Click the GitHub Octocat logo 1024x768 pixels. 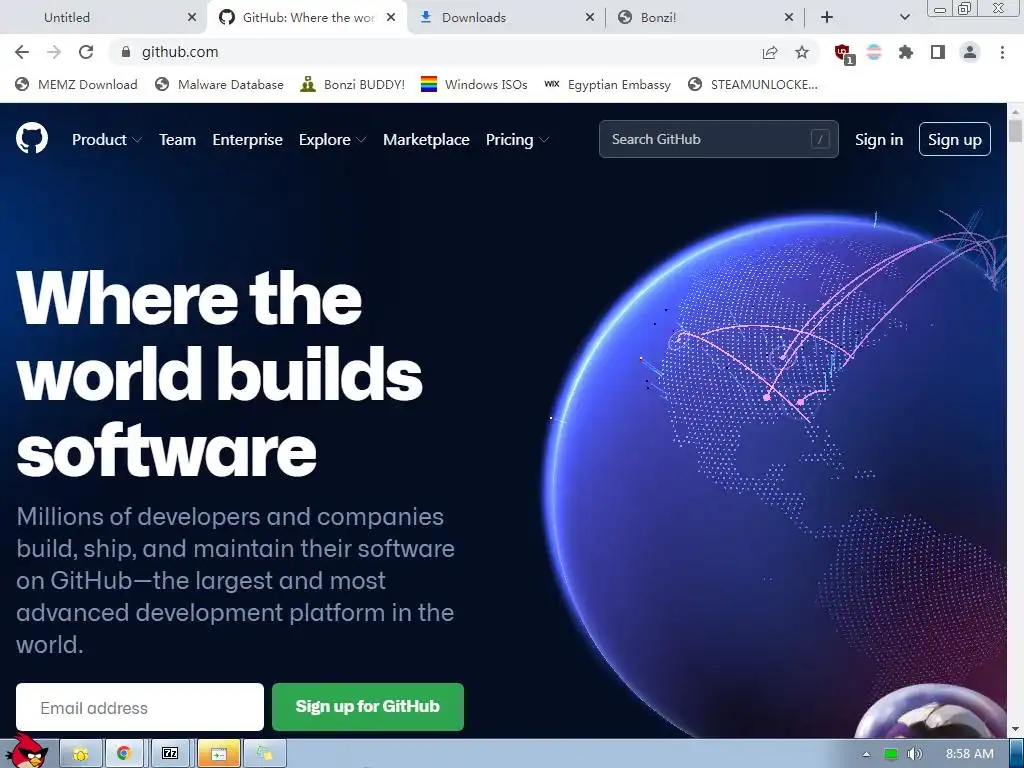31,138
